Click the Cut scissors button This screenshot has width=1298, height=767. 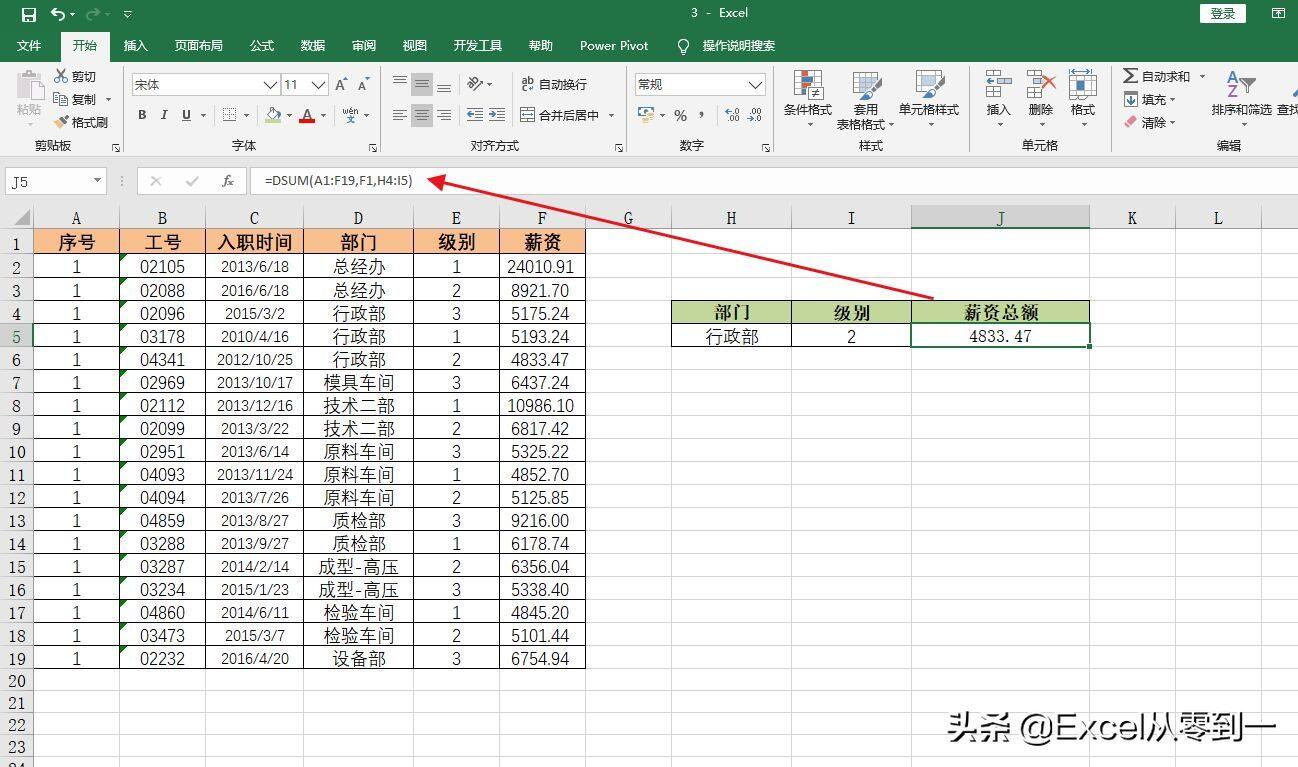pyautogui.click(x=76, y=76)
